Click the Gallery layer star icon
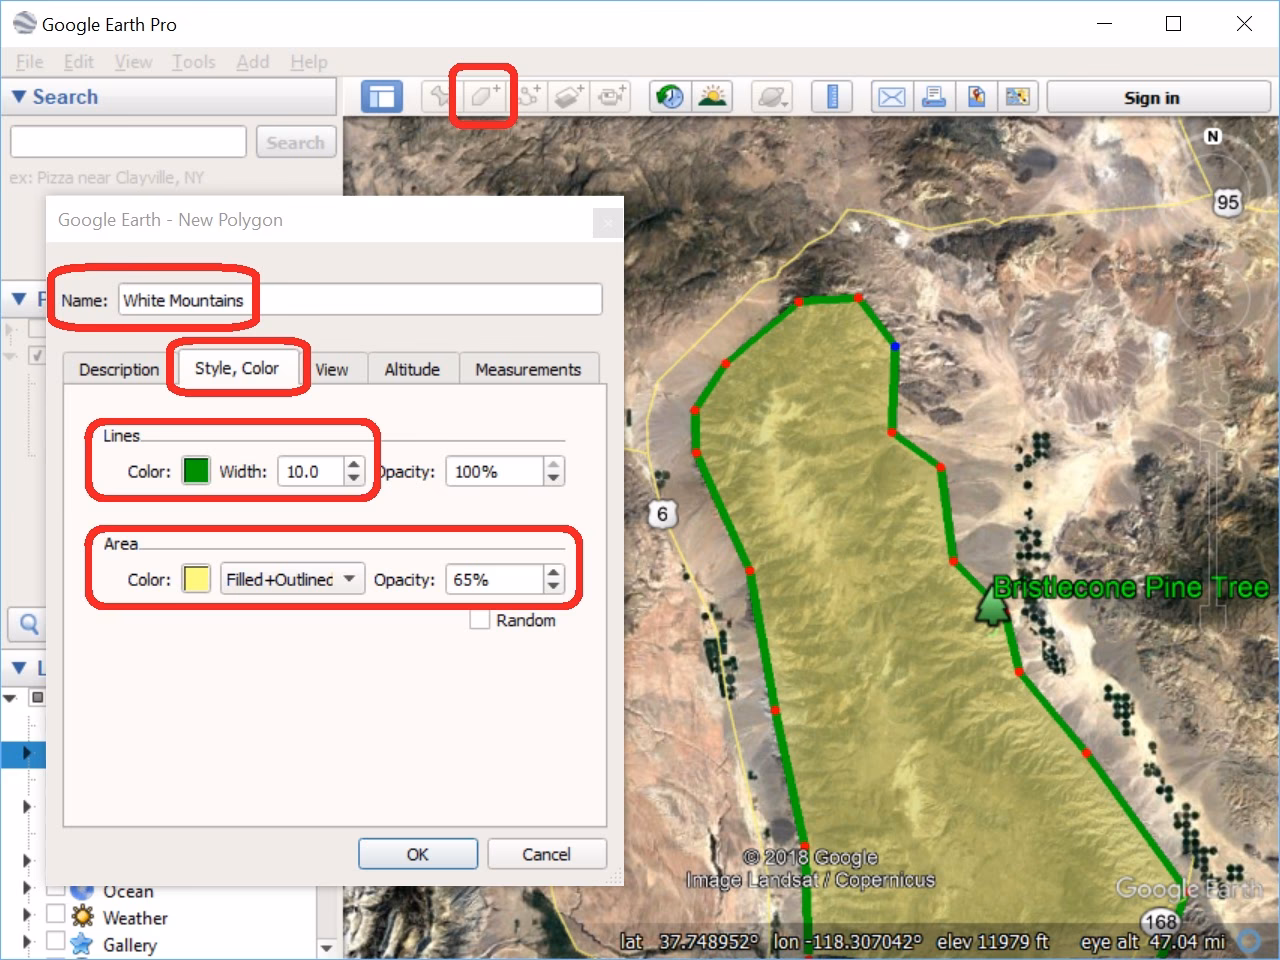Screen dimensions: 1280x960 pos(82,945)
